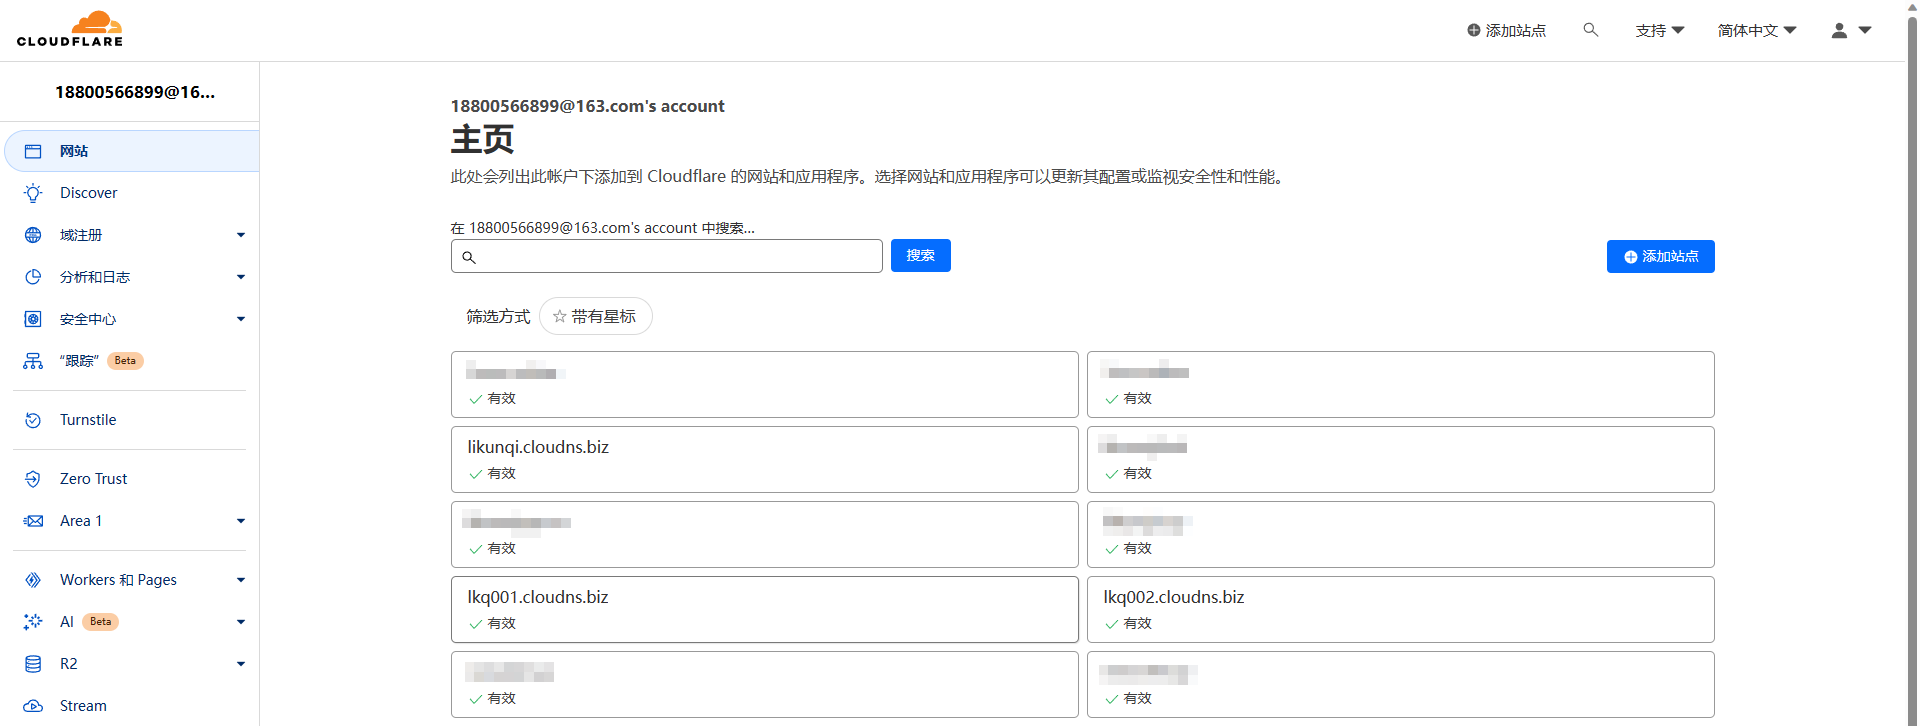Open the 支持 support dropdown
Viewport: 1920px width, 726px height.
[x=1659, y=30]
